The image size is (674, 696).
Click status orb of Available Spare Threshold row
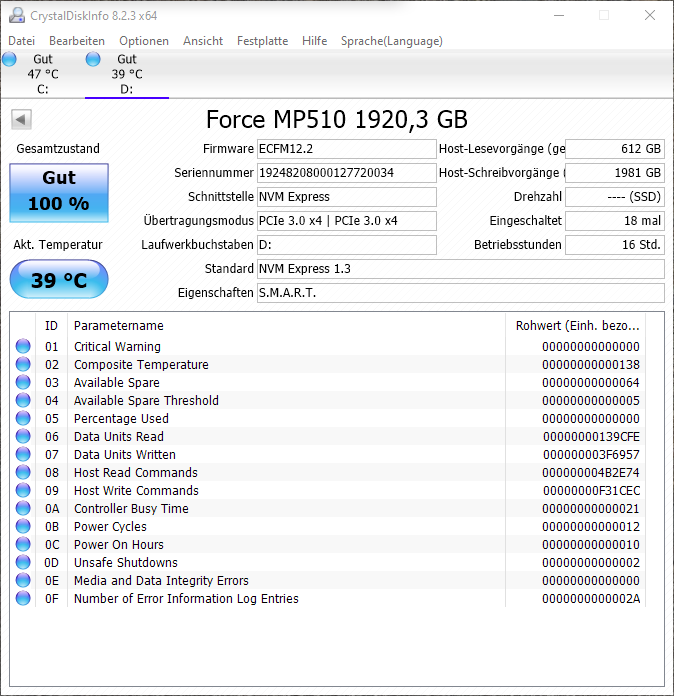[23, 400]
